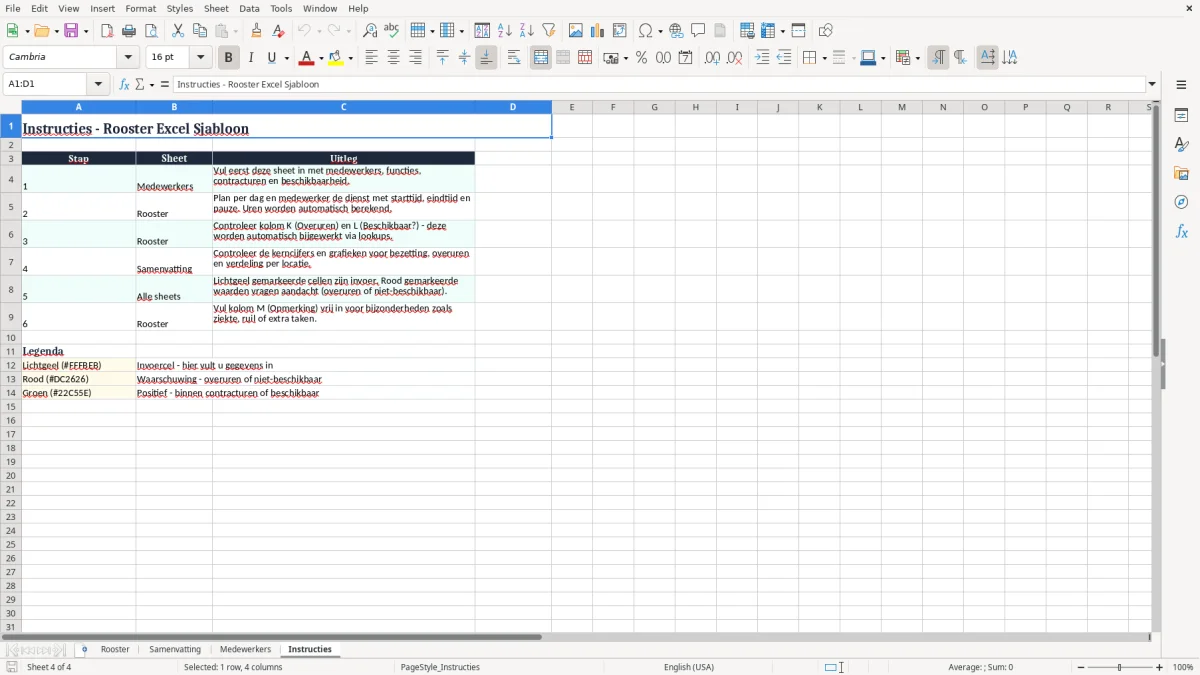Switch to the Samenvatting sheet tab
This screenshot has height=675, width=1200.
coord(175,650)
